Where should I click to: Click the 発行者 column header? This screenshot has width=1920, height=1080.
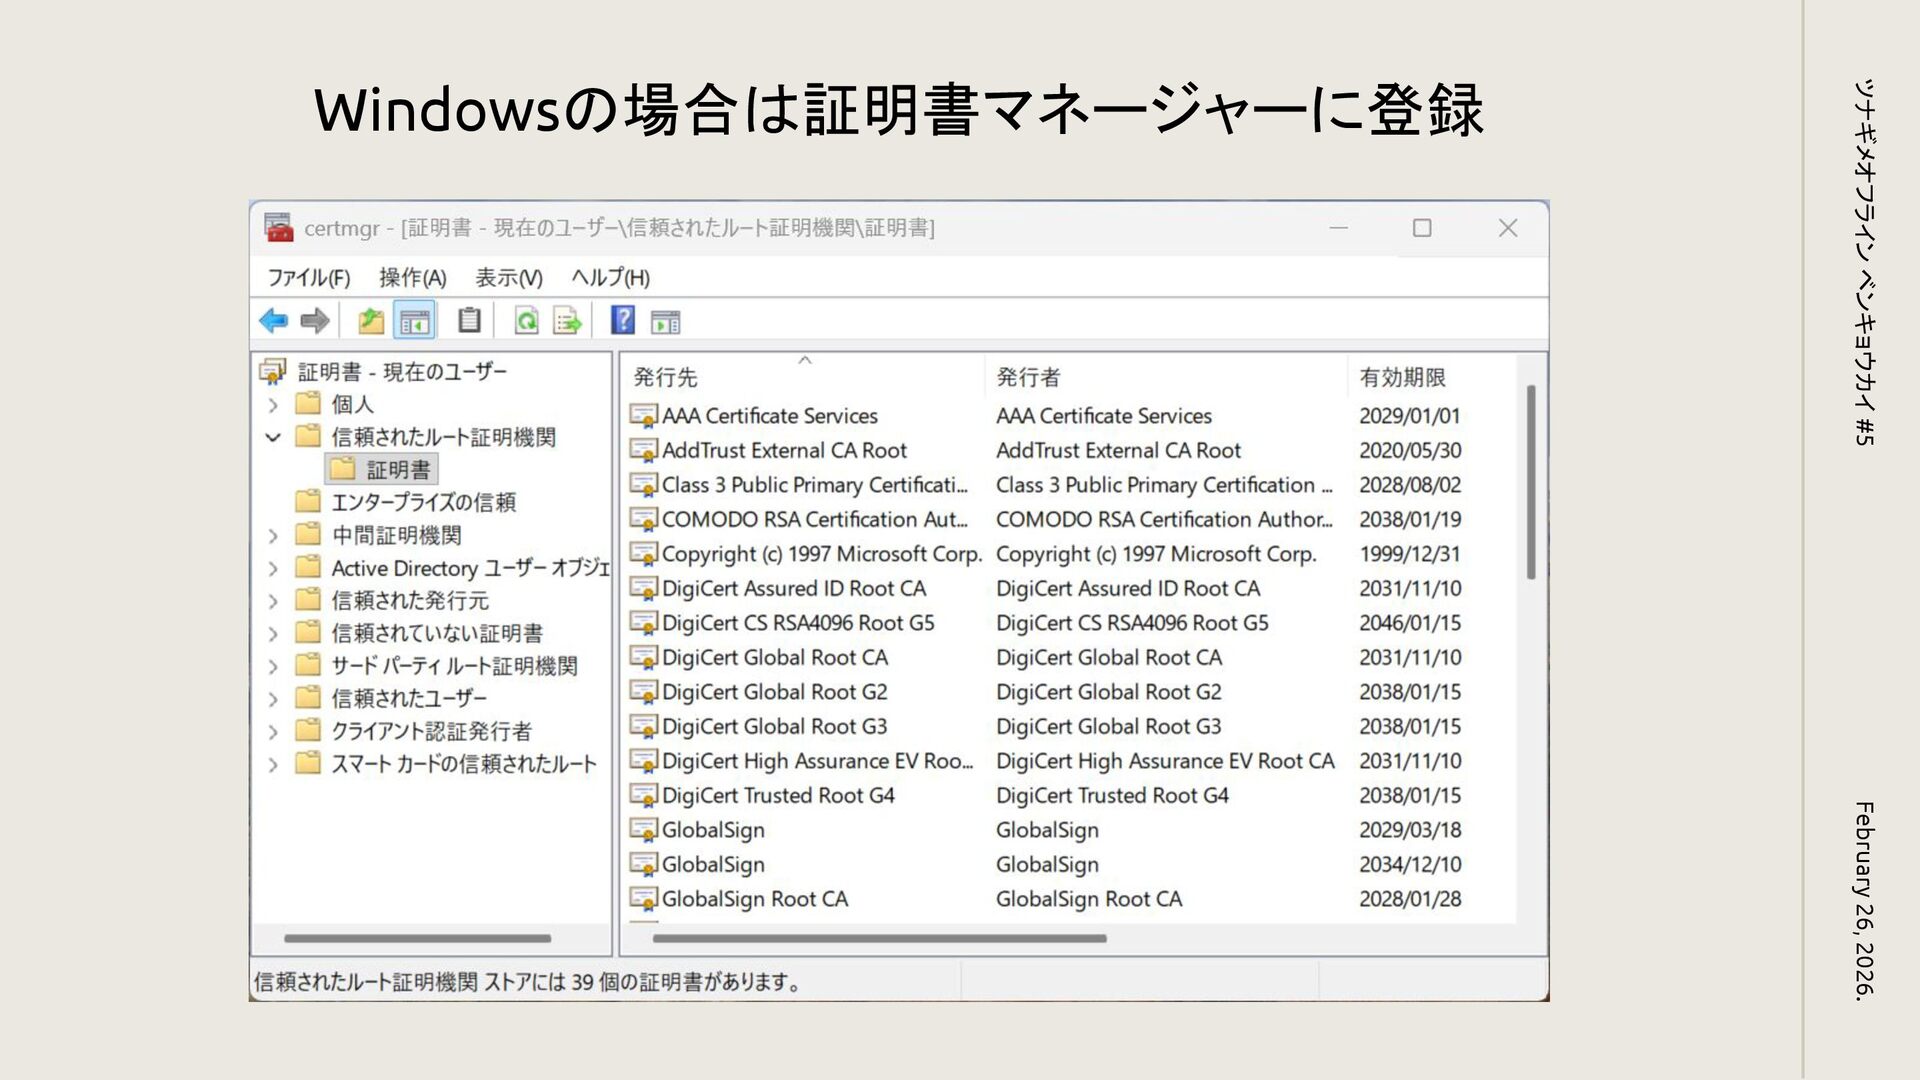point(1028,378)
